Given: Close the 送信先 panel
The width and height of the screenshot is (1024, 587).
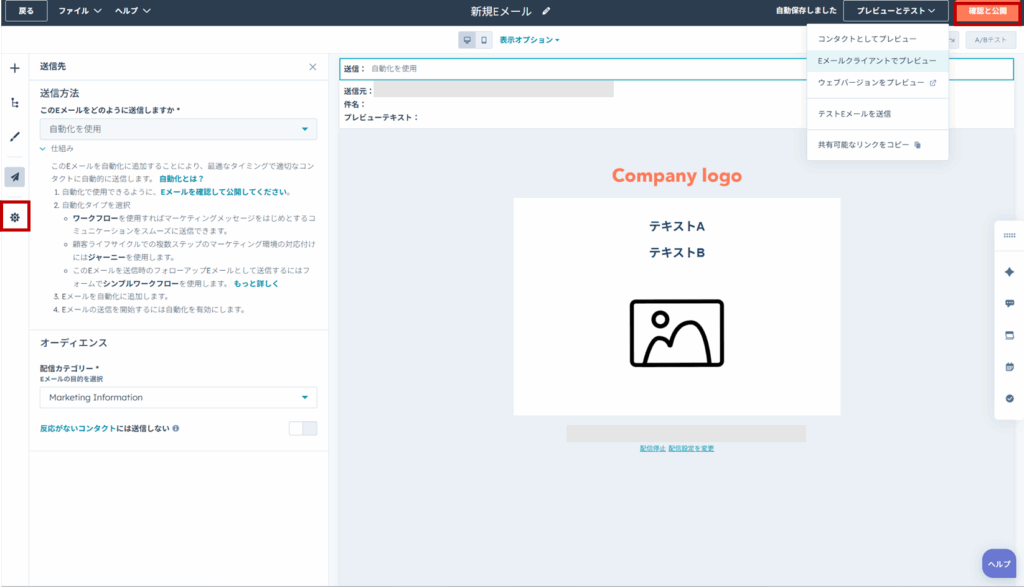Looking at the screenshot, I should [x=312, y=67].
